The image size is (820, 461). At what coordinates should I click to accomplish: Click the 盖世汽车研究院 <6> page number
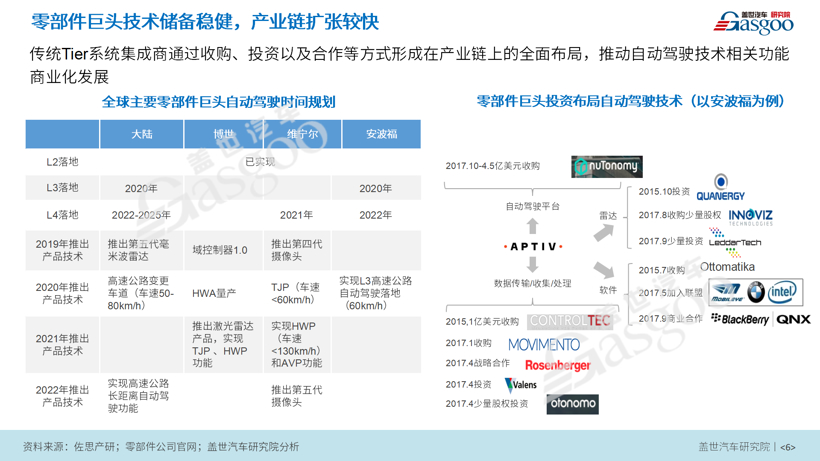tap(747, 447)
